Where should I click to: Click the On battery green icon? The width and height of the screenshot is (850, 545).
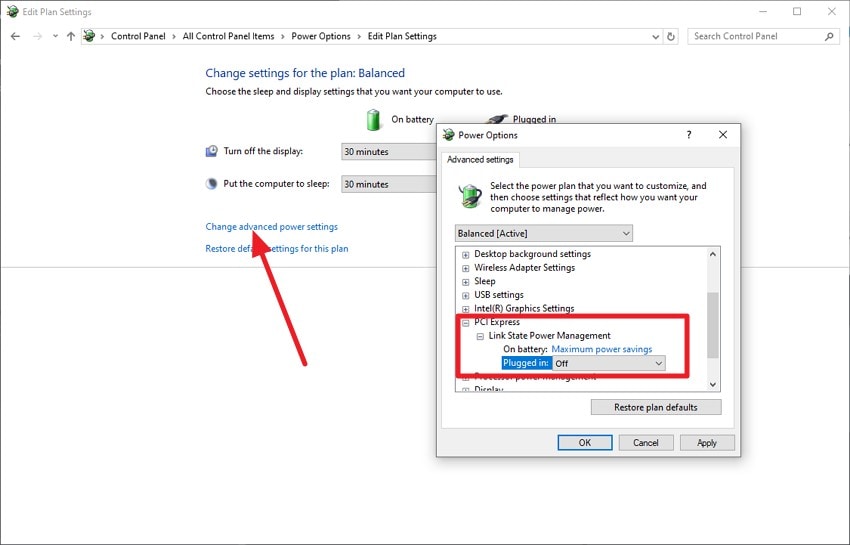(374, 120)
